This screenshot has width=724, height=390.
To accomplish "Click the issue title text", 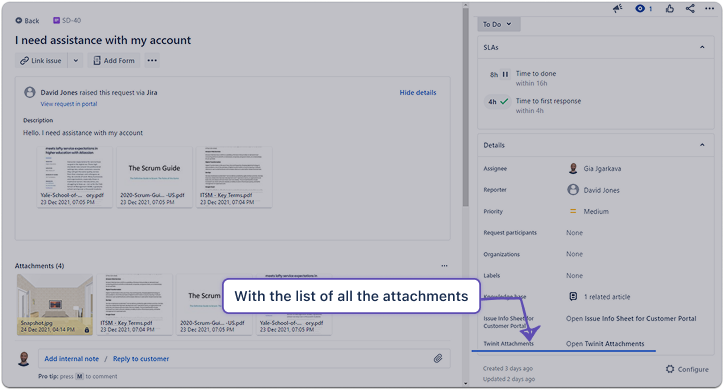I will click(x=103, y=40).
